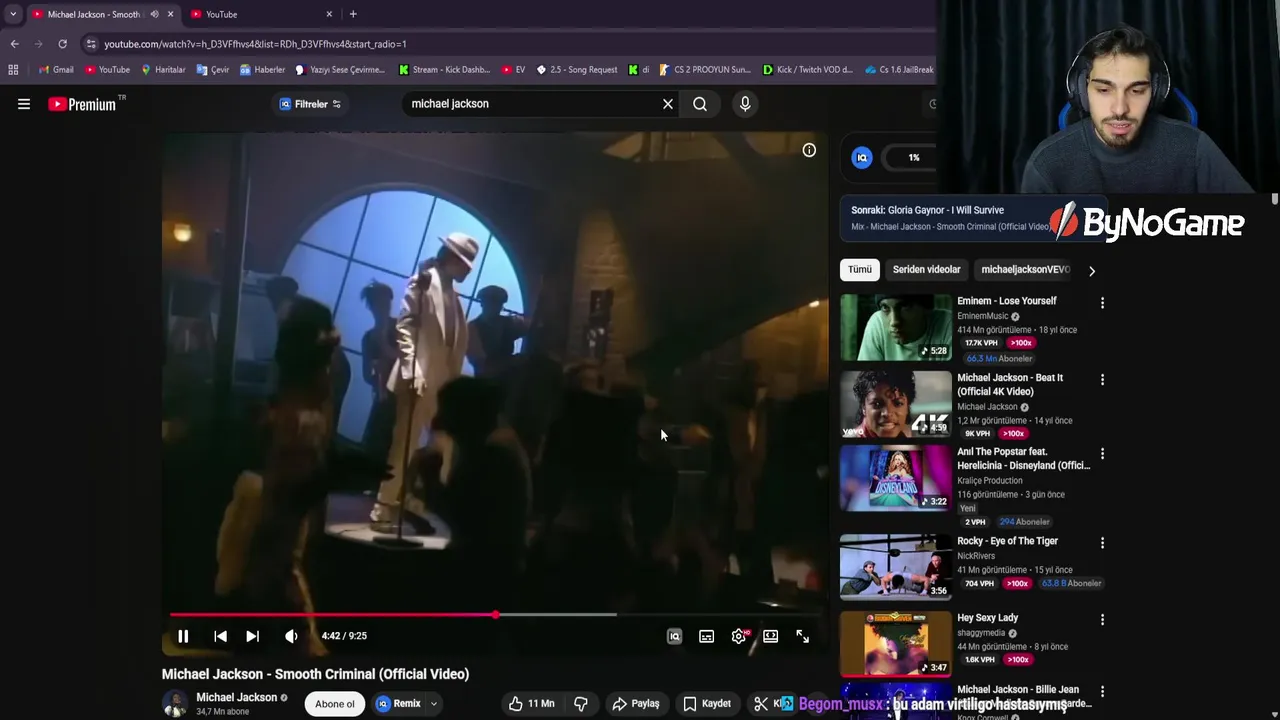Screen dimensions: 1280x720
Task: Skip back to the previous video
Action: pyautogui.click(x=220, y=636)
